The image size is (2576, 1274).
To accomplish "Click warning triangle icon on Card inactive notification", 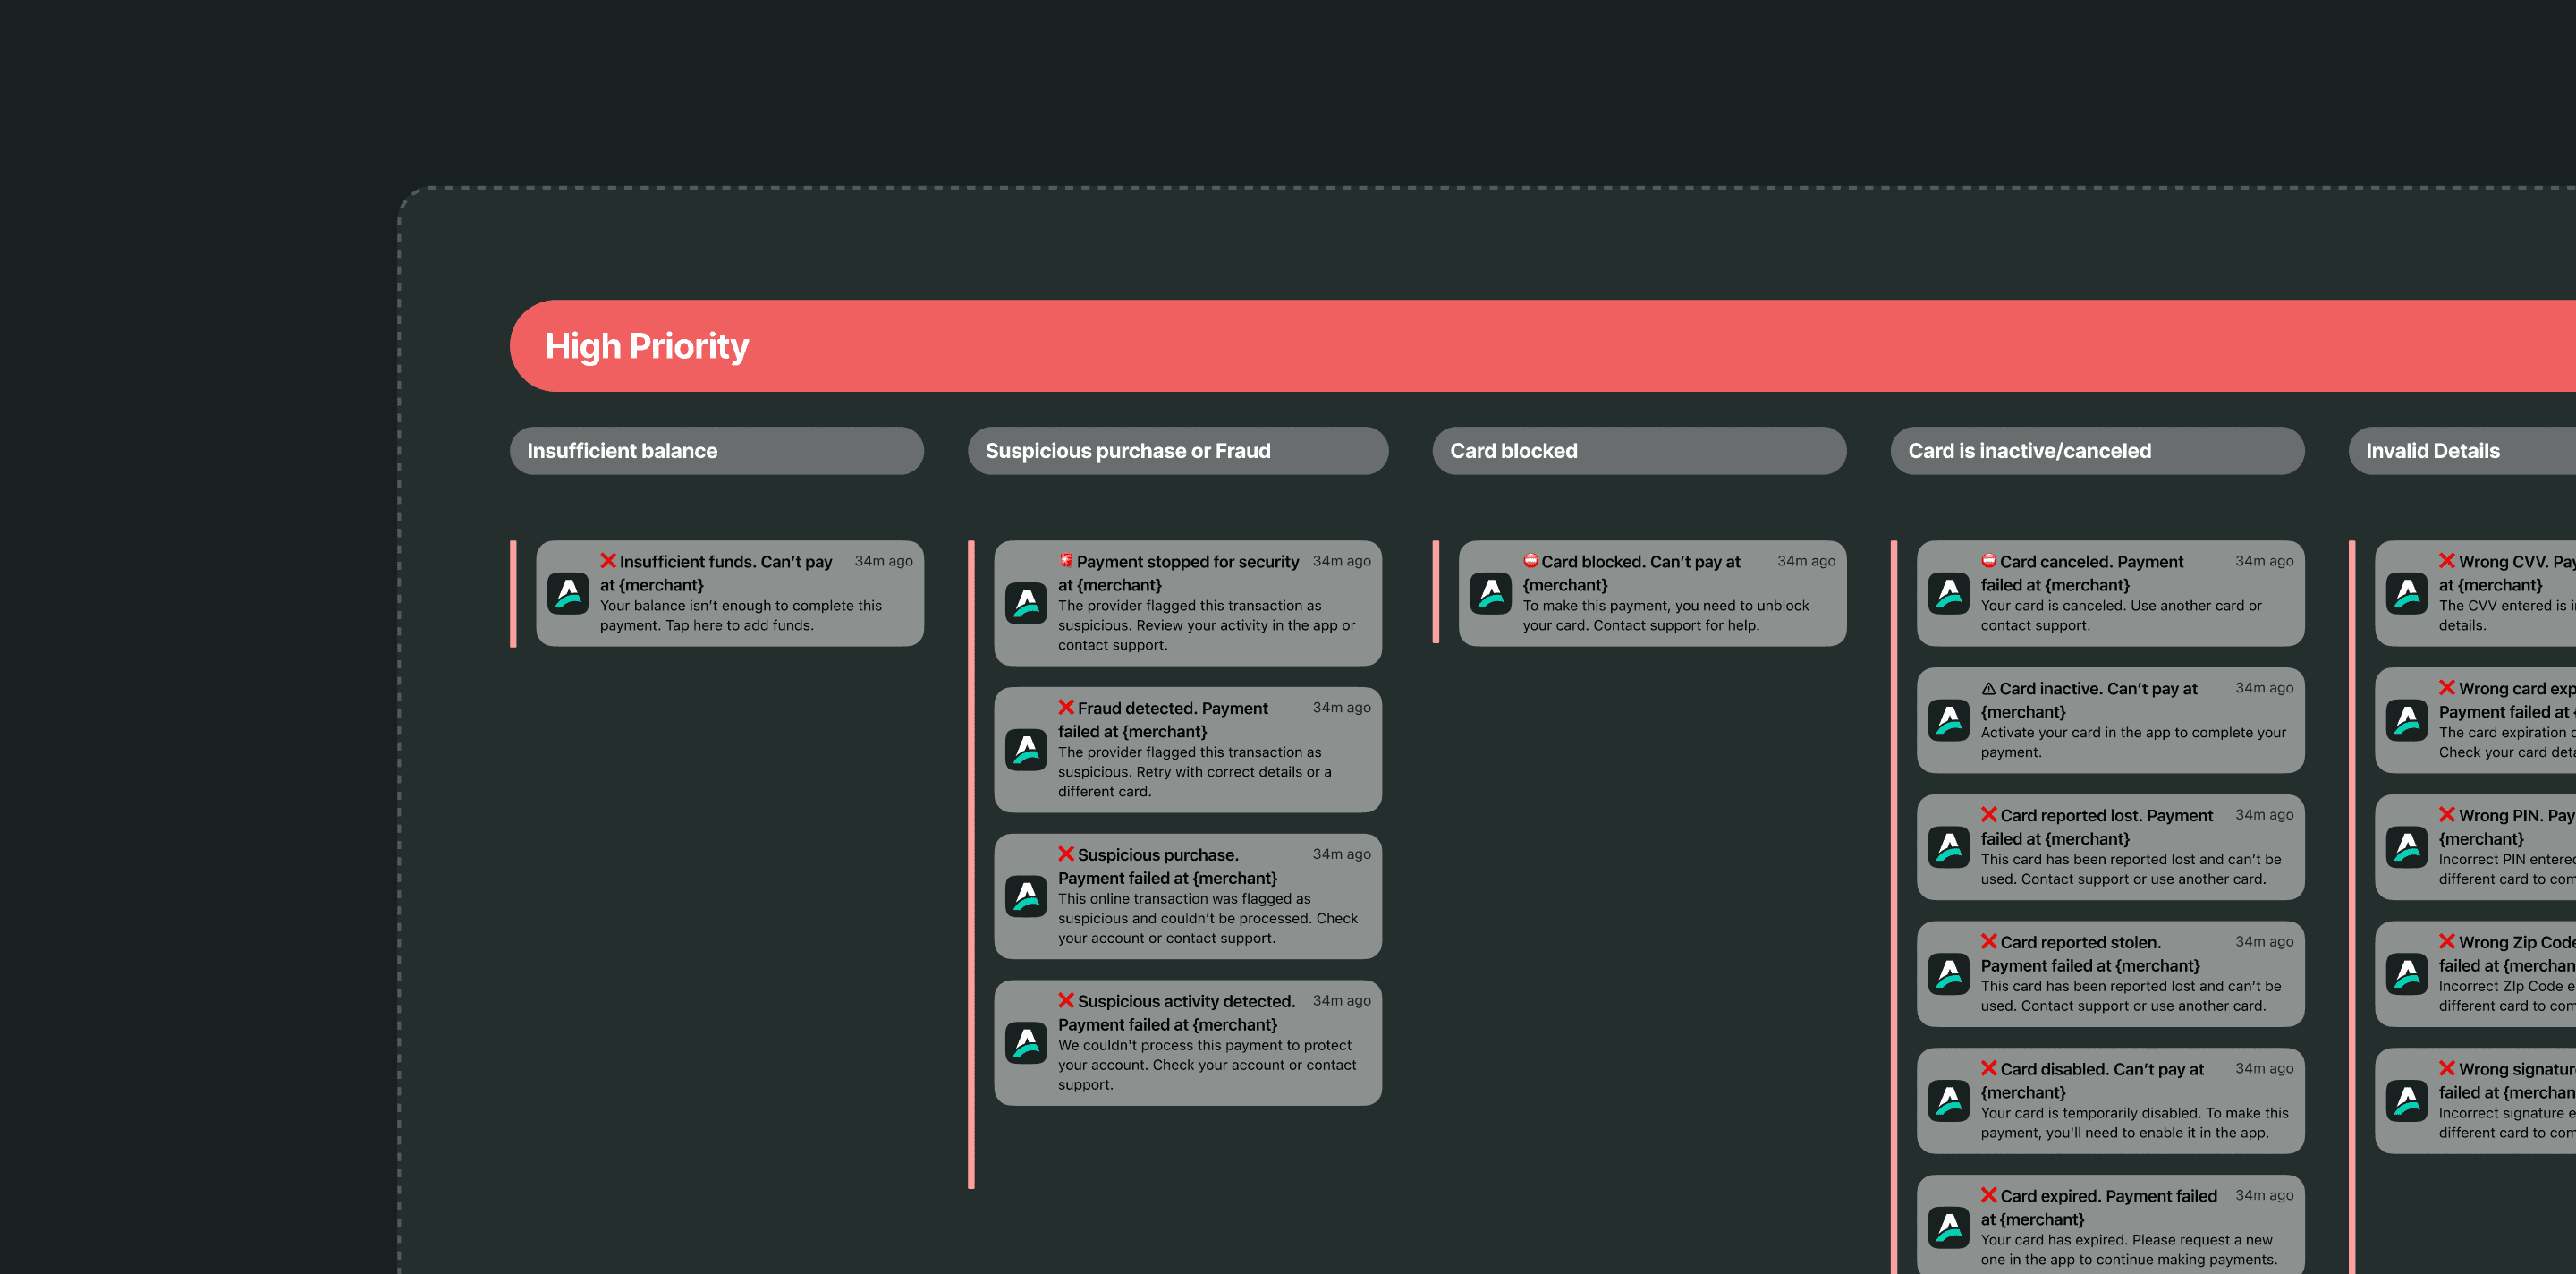I will coord(1988,688).
